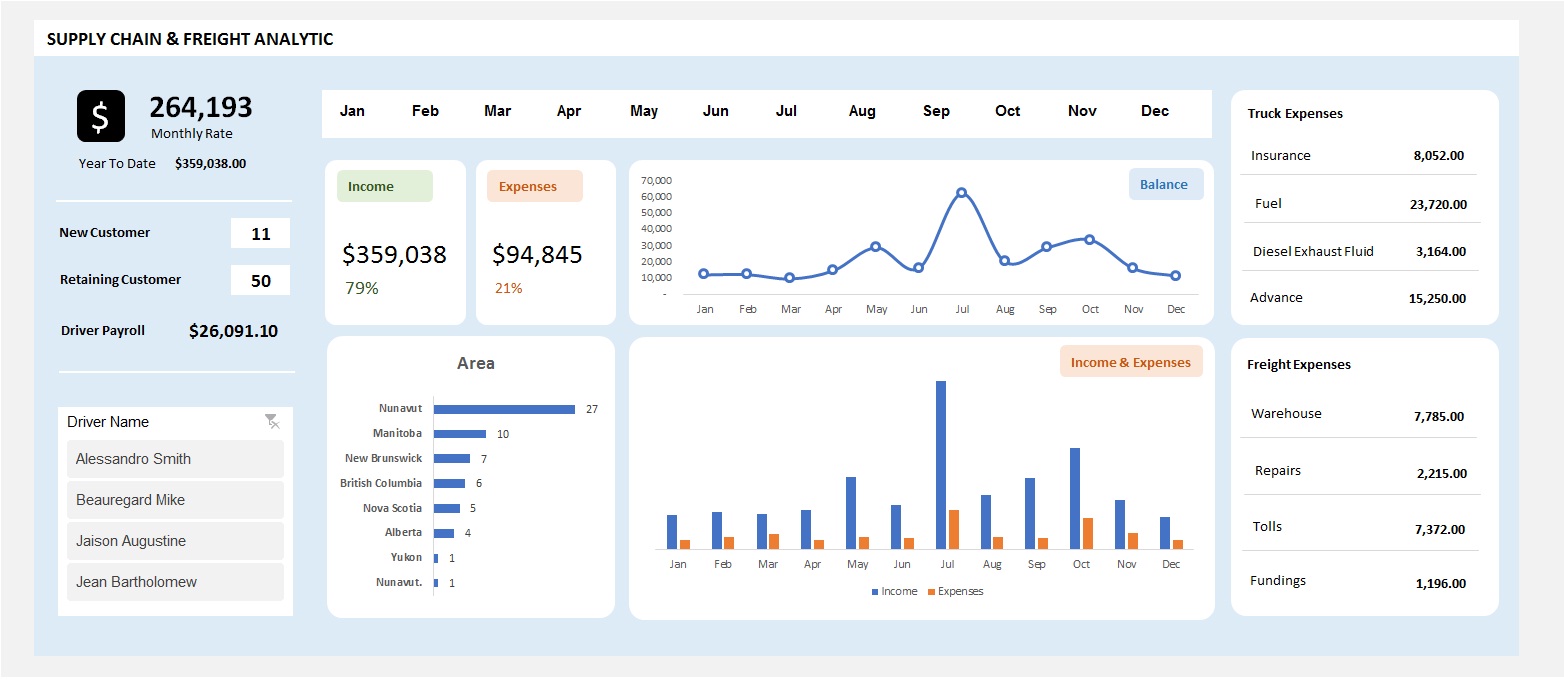Click the October income bar
The width and height of the screenshot is (1564, 682).
pos(1075,498)
